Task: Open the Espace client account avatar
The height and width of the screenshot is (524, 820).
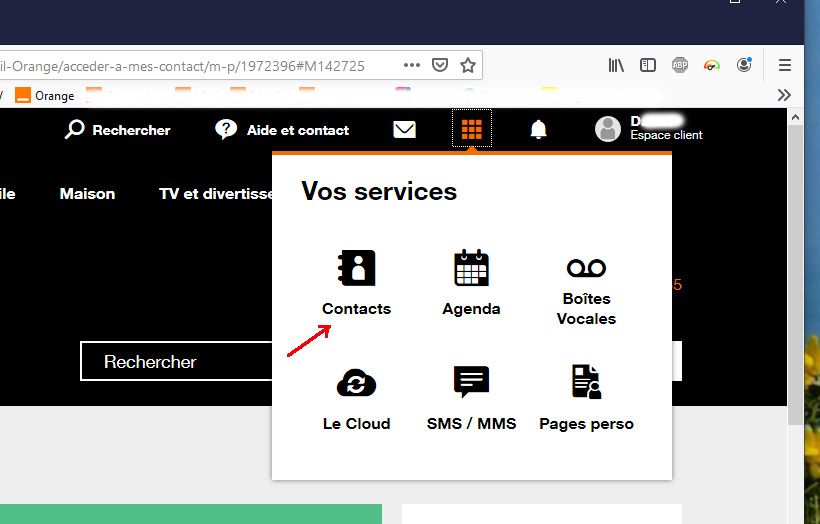Action: tap(608, 129)
